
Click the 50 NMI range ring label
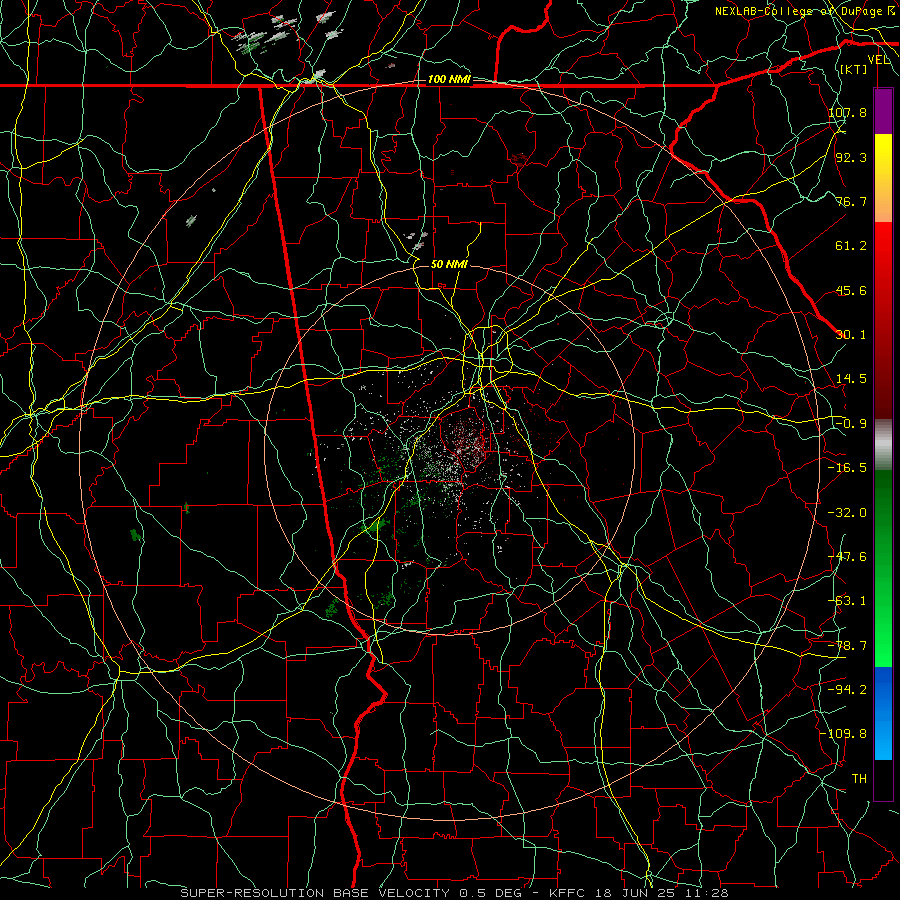click(x=449, y=264)
